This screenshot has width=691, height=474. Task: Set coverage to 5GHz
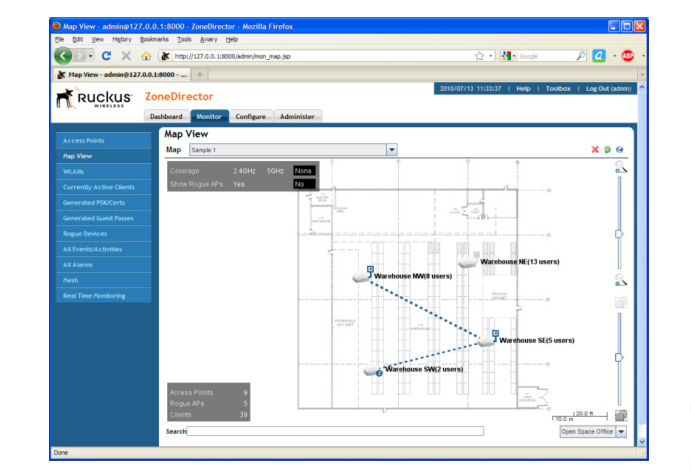click(275, 171)
